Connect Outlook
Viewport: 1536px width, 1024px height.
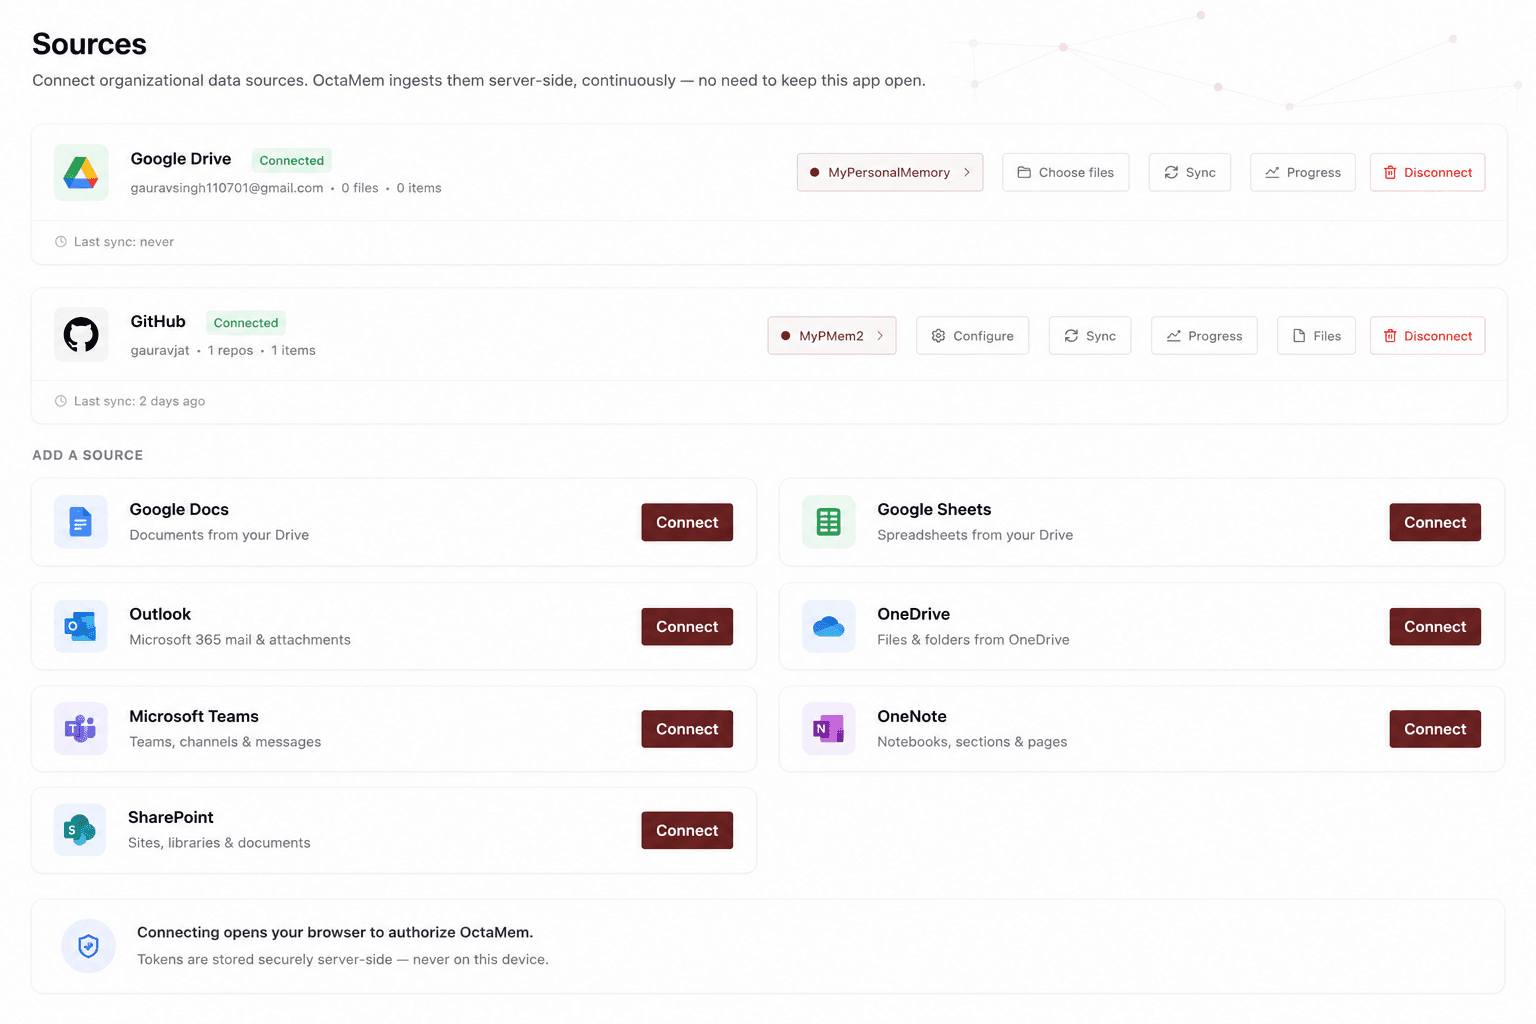(x=687, y=626)
